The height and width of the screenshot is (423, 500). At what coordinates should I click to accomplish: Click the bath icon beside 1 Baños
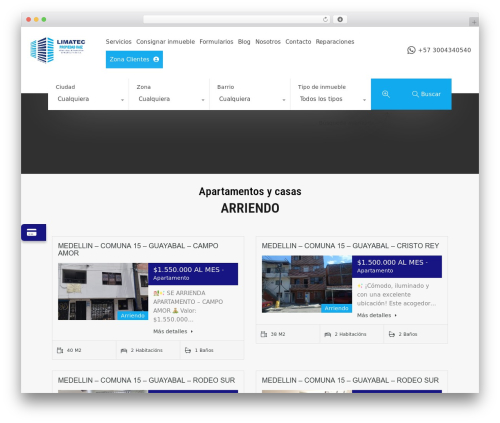click(x=188, y=350)
